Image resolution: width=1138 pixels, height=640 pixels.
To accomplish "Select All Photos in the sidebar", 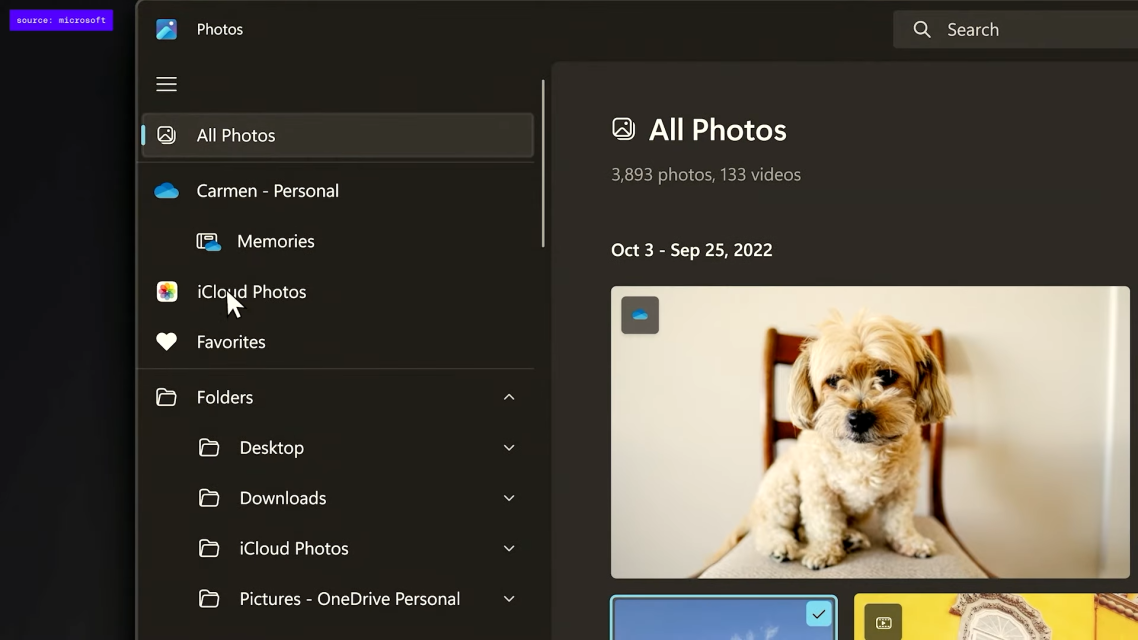I will [236, 135].
